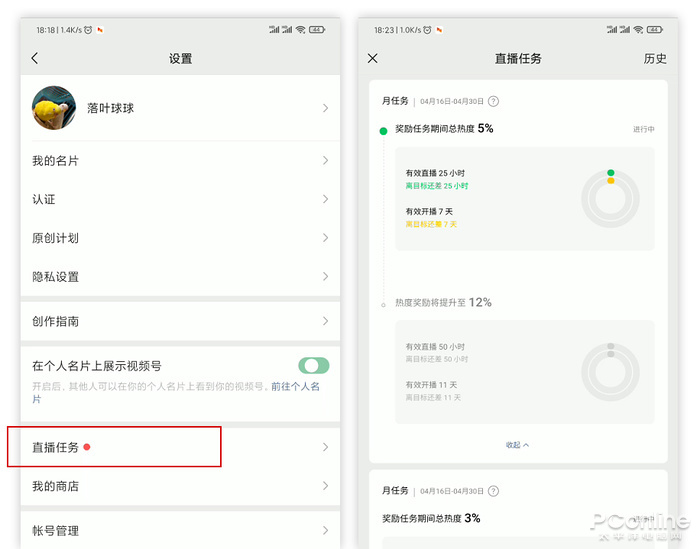Follow the 前往个人名片 link
The image size is (700, 549).
[295, 386]
